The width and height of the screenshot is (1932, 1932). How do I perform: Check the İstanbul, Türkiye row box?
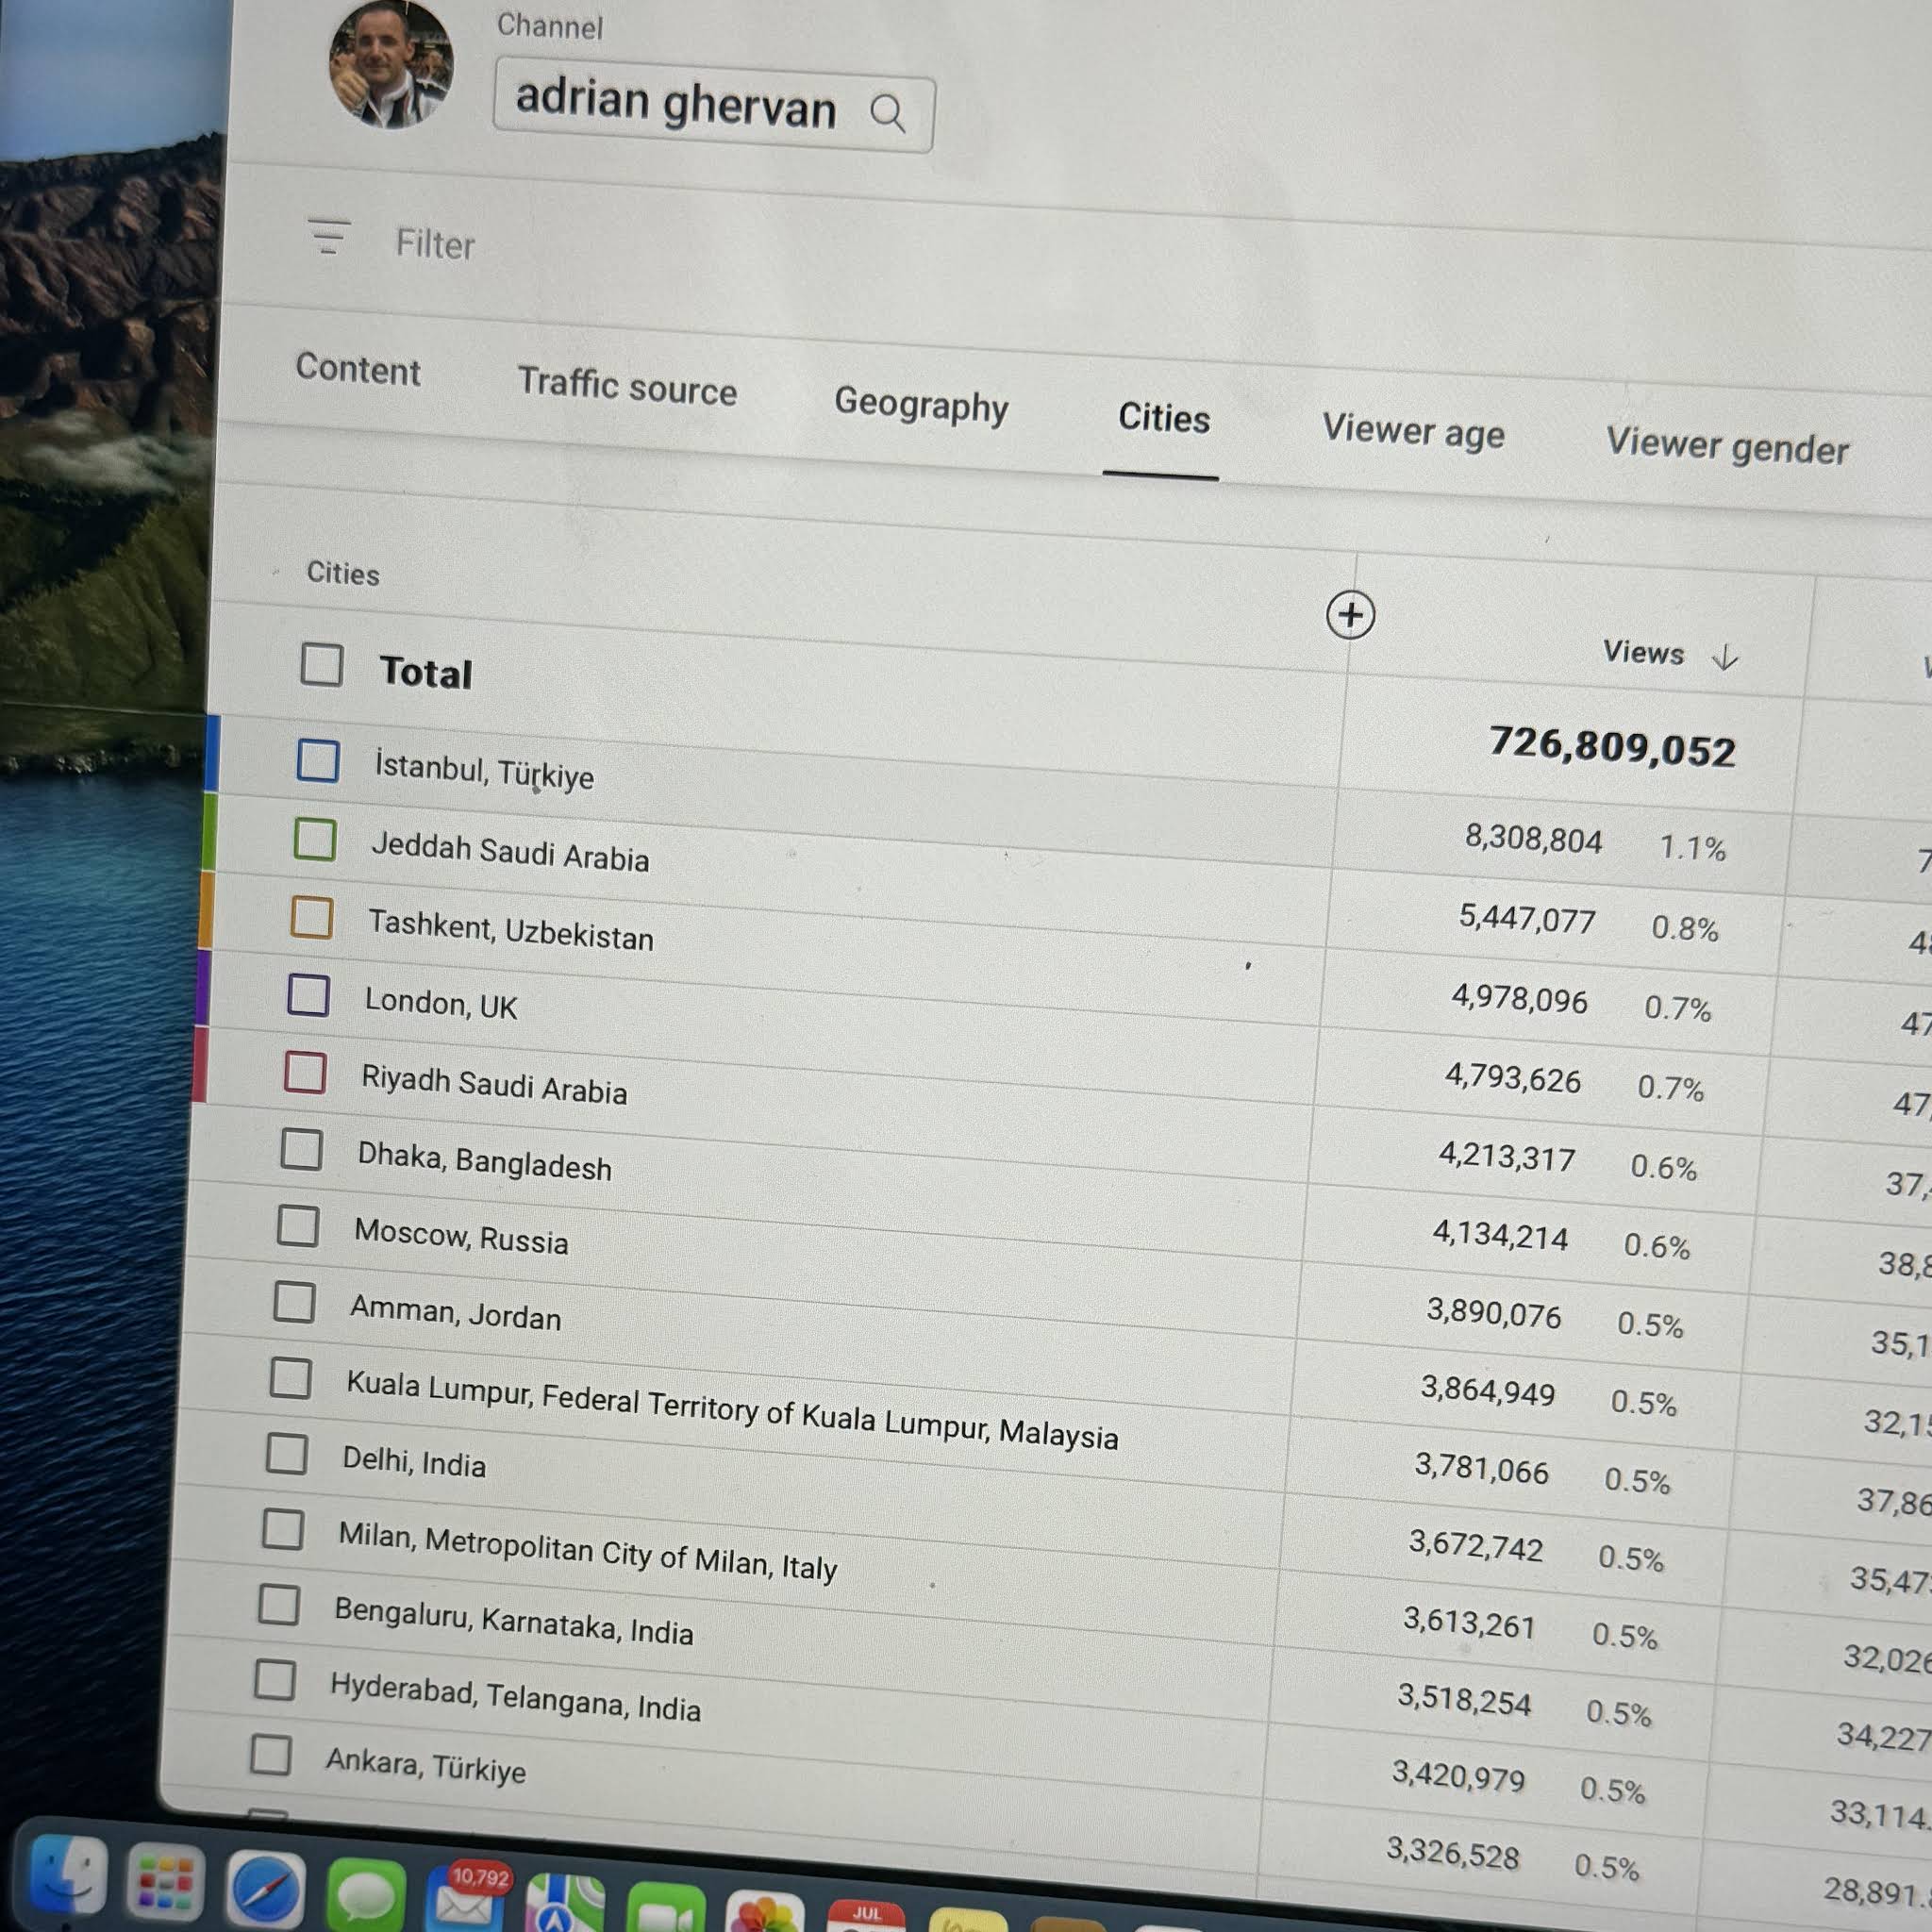point(318,761)
